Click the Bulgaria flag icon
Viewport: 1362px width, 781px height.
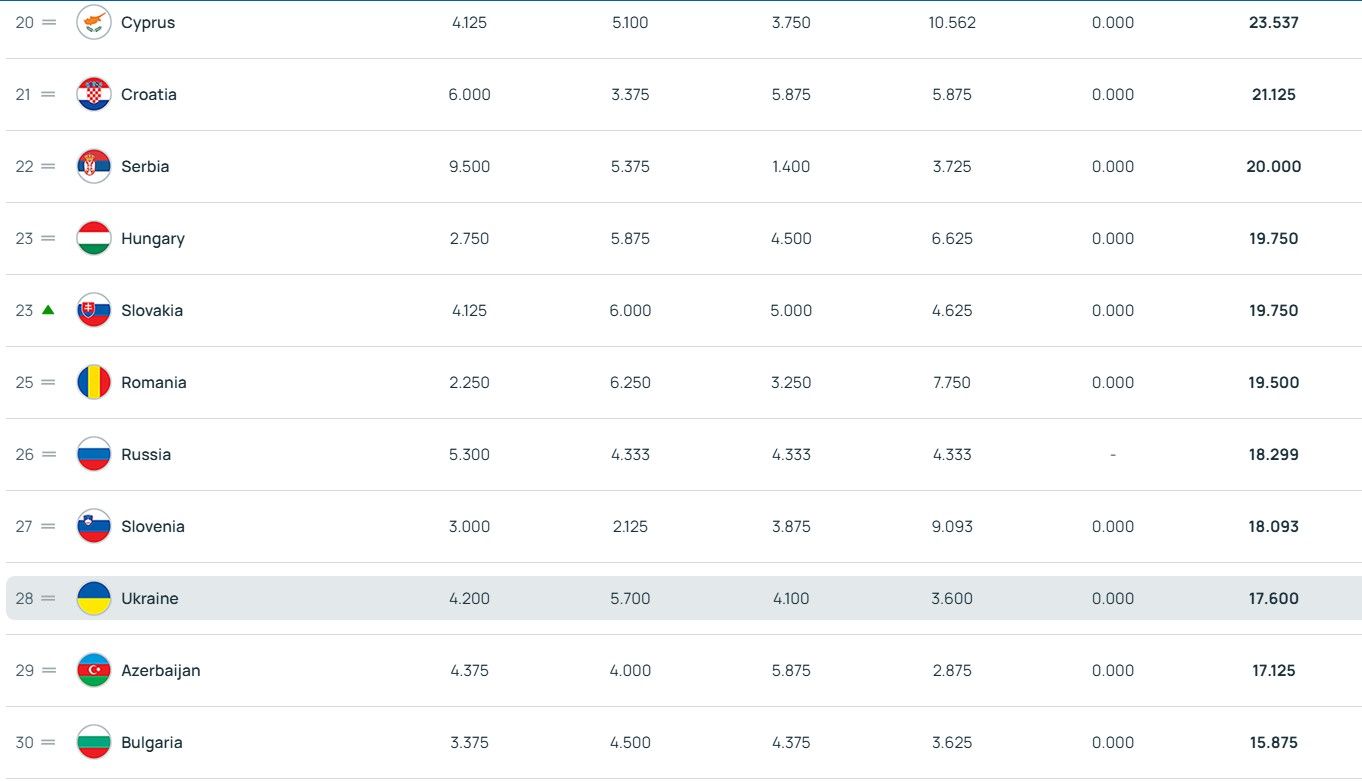94,742
